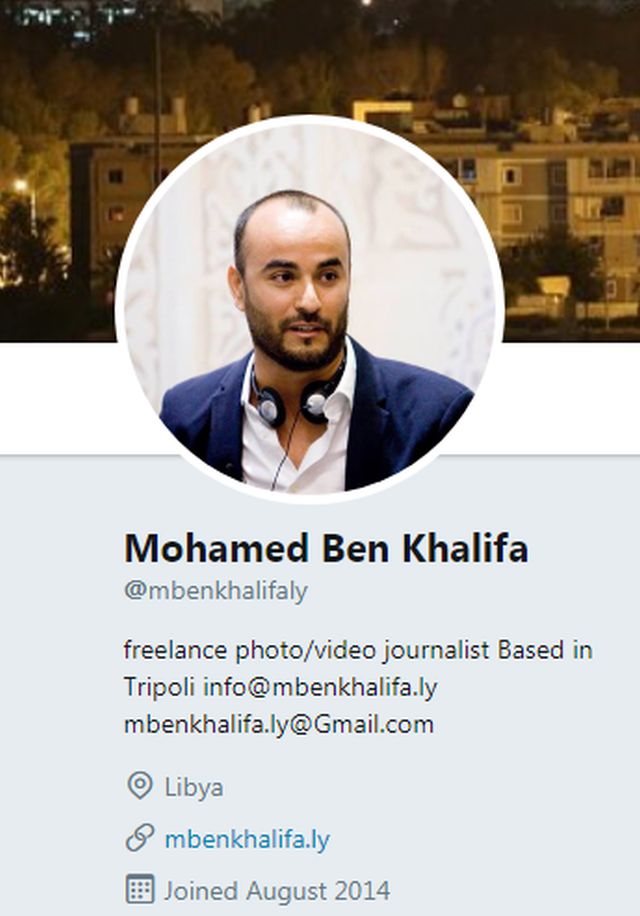Screen dimensions: 640x916
Task: Click the headphones in the profile picture
Action: [298, 396]
